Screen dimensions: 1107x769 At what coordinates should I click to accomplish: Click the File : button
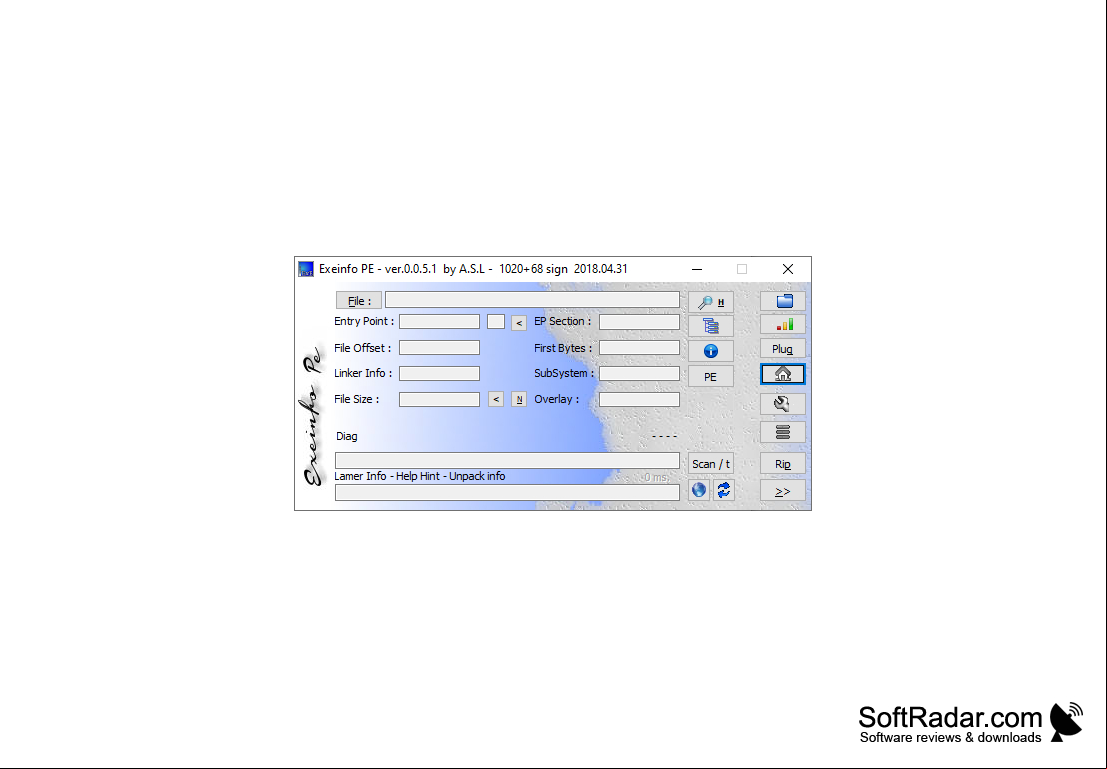click(359, 301)
